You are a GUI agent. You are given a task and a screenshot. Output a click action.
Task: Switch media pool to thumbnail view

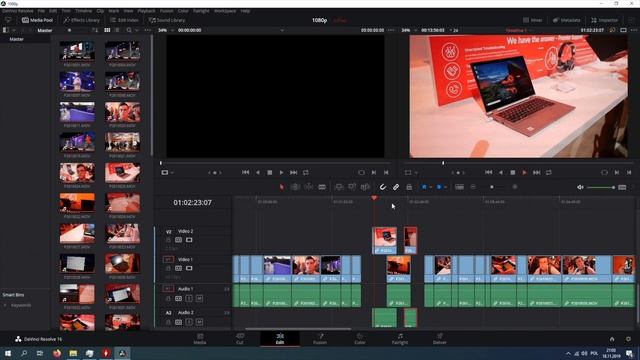pyautogui.click(x=107, y=30)
